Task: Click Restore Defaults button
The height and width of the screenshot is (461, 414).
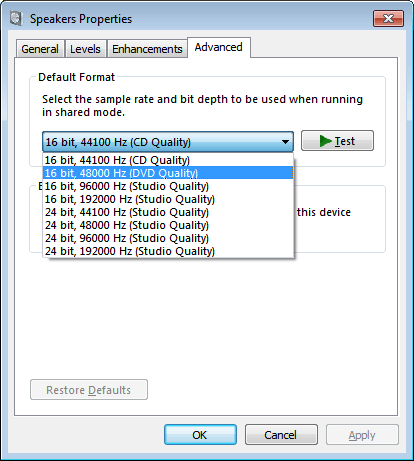Action: [x=89, y=390]
